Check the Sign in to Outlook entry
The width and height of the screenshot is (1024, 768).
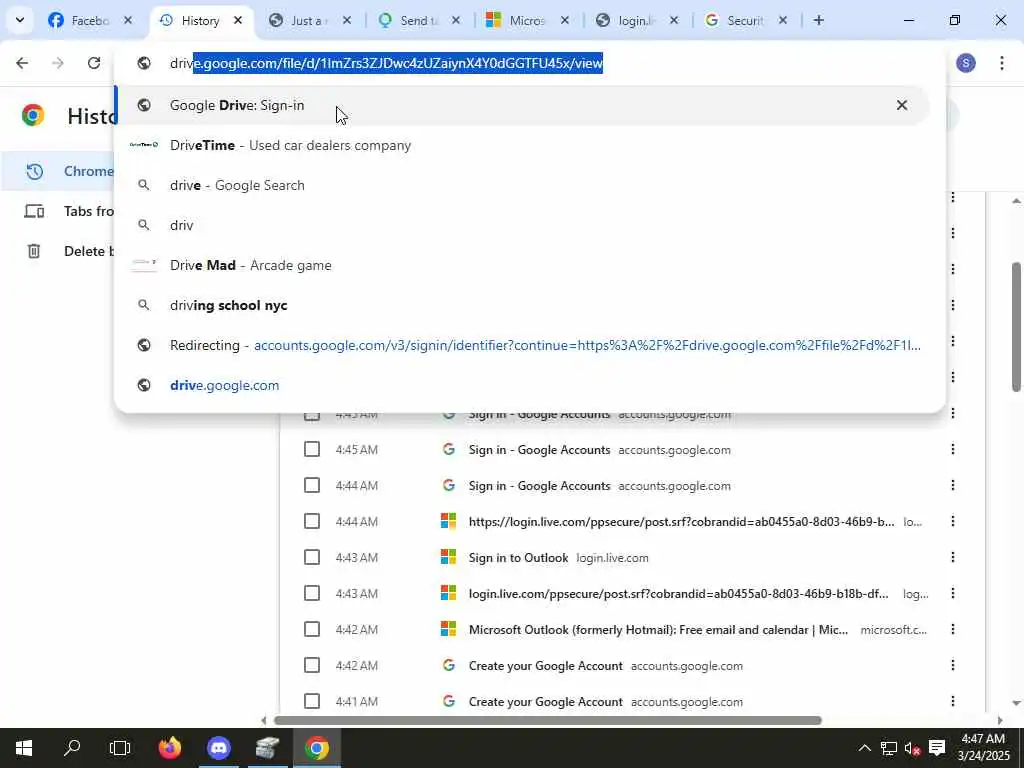(x=312, y=557)
